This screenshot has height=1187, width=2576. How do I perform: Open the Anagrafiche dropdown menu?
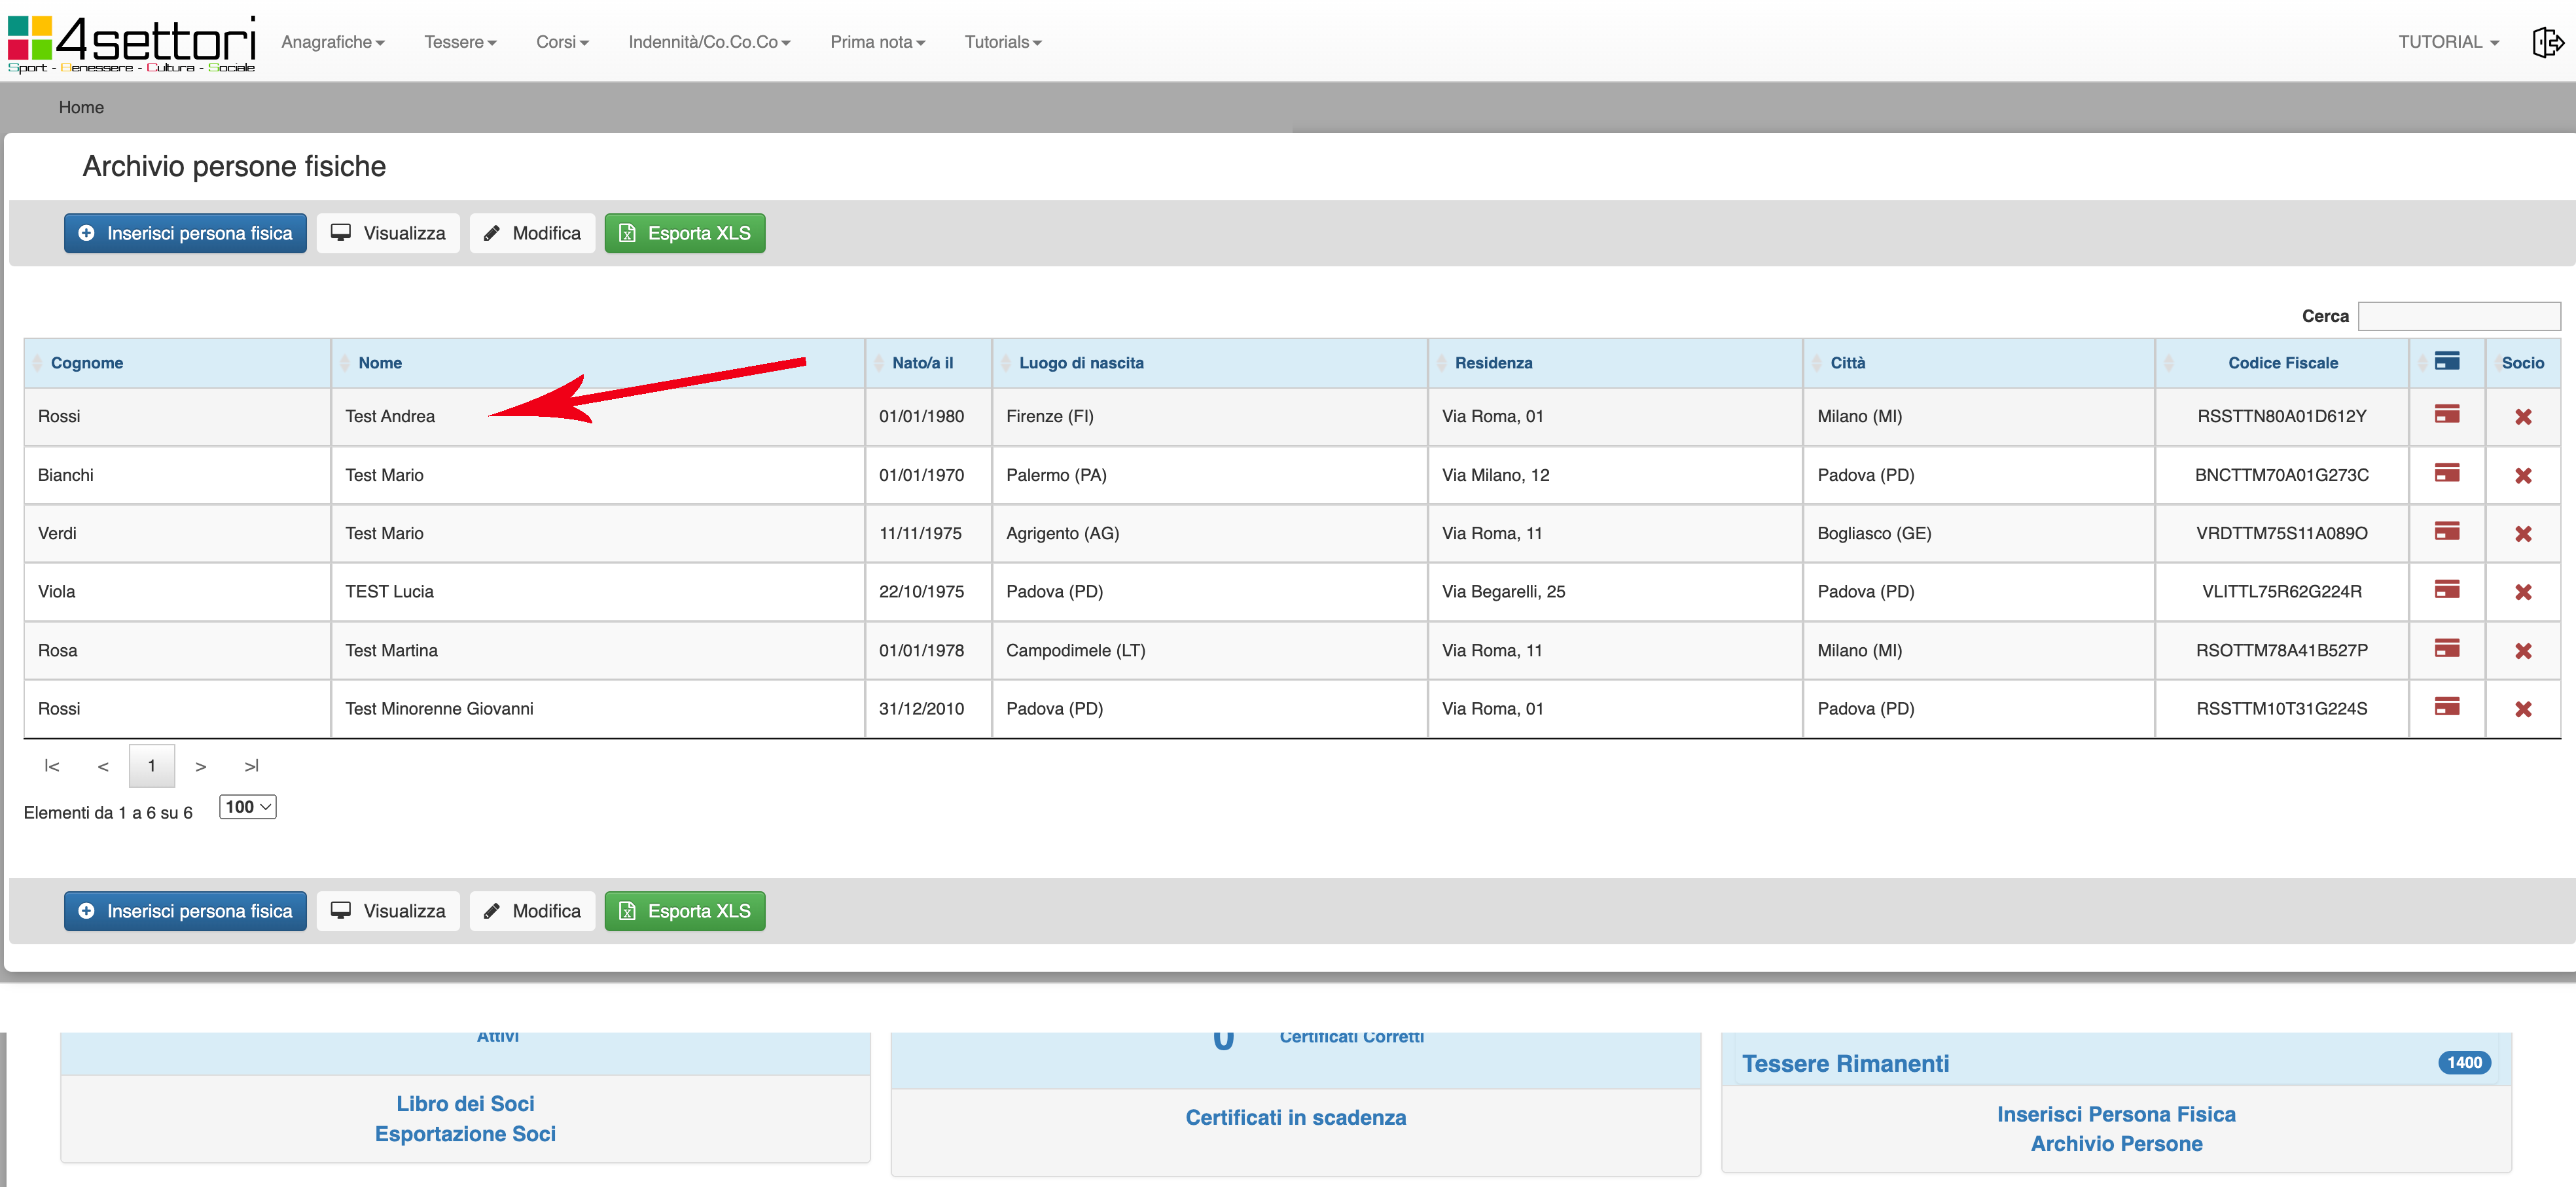pyautogui.click(x=332, y=42)
